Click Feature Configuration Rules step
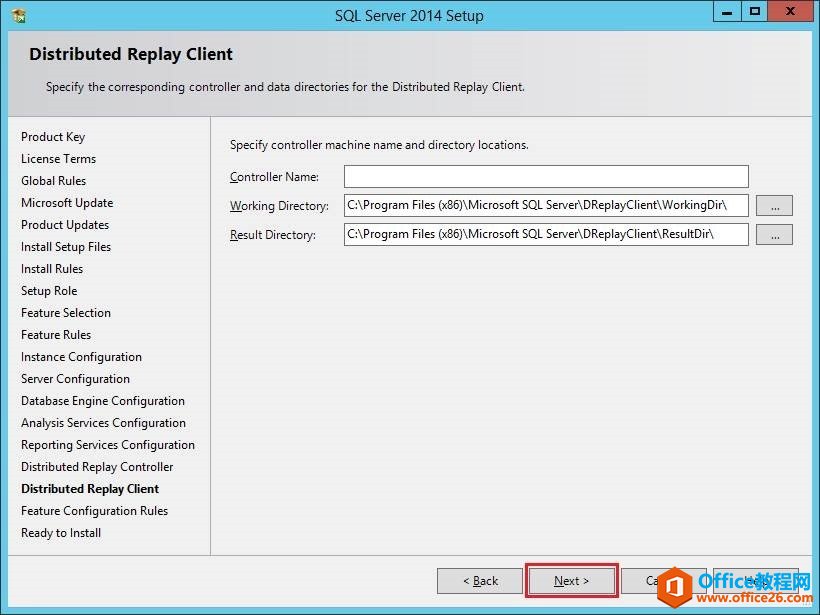Screen dimensions: 820x615 [95, 510]
